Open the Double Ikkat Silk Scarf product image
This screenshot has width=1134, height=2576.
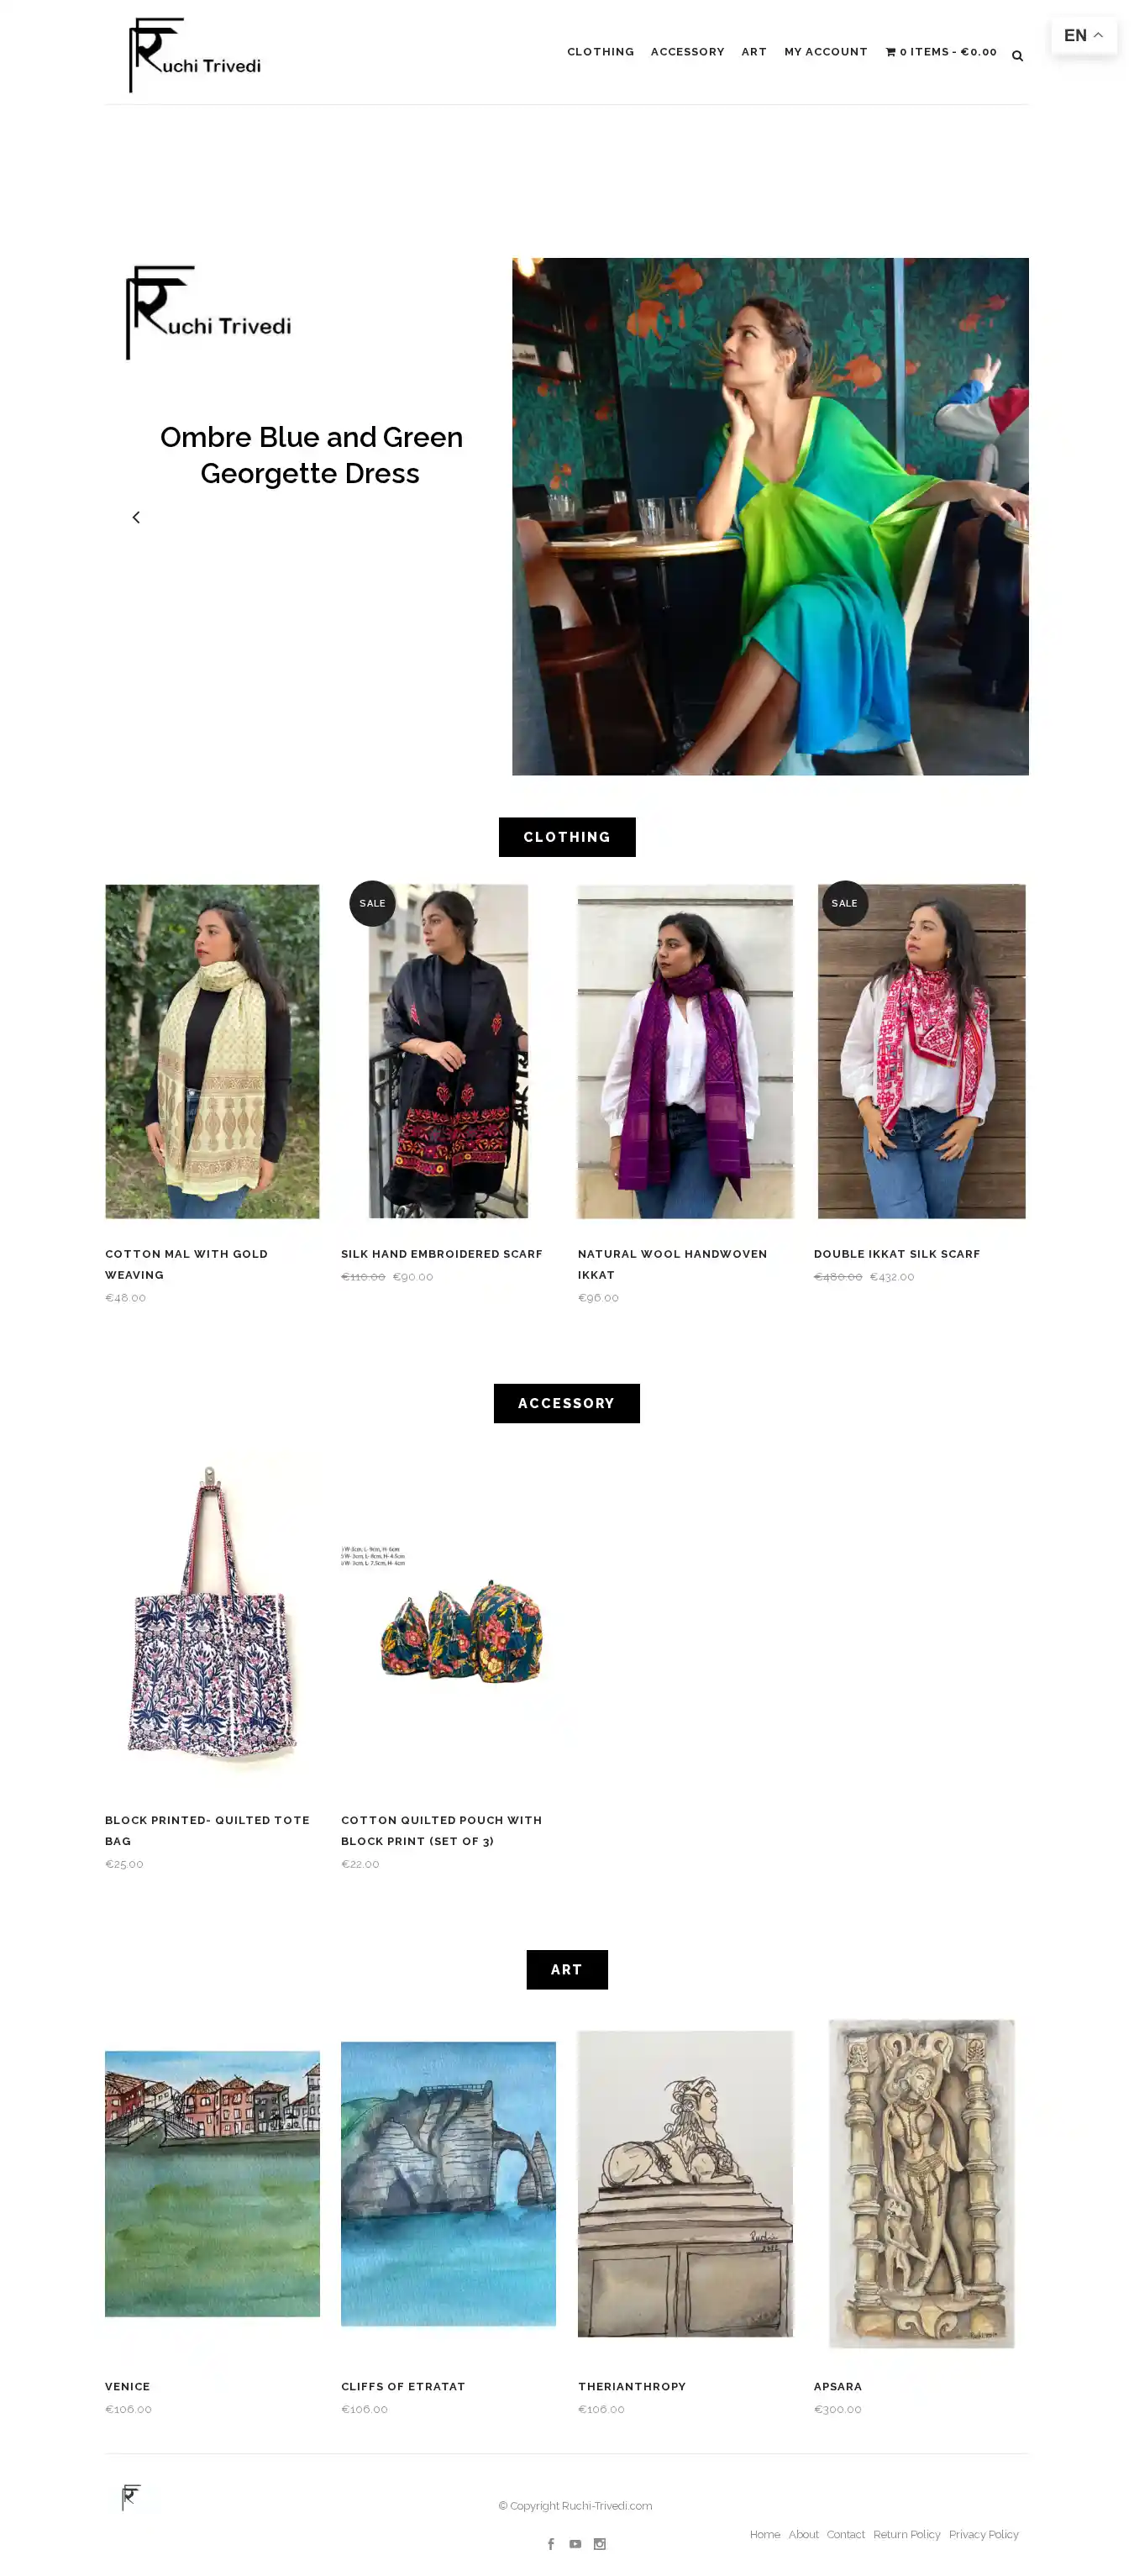coord(921,1051)
